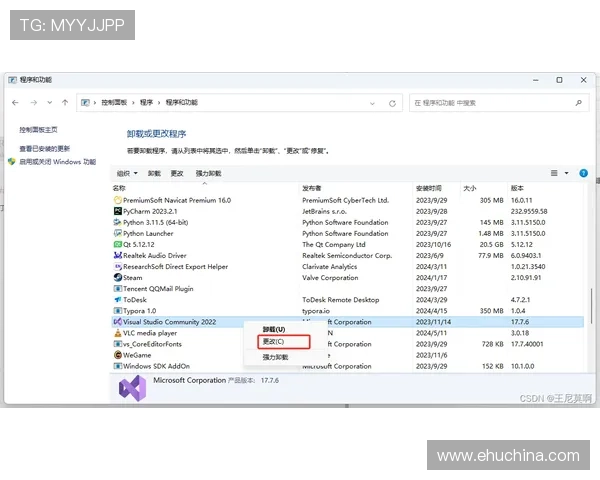Click Realtek Semiconductor Corp. publisher text
This screenshot has width=600, height=480.
click(x=347, y=256)
